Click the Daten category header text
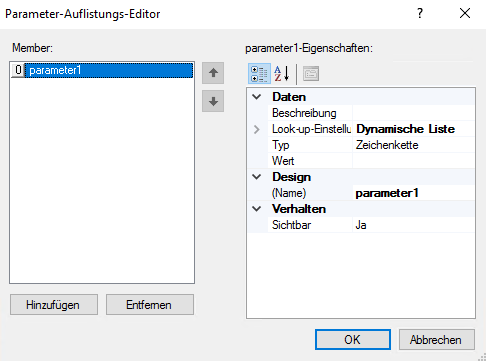The image size is (486, 361). coord(289,97)
